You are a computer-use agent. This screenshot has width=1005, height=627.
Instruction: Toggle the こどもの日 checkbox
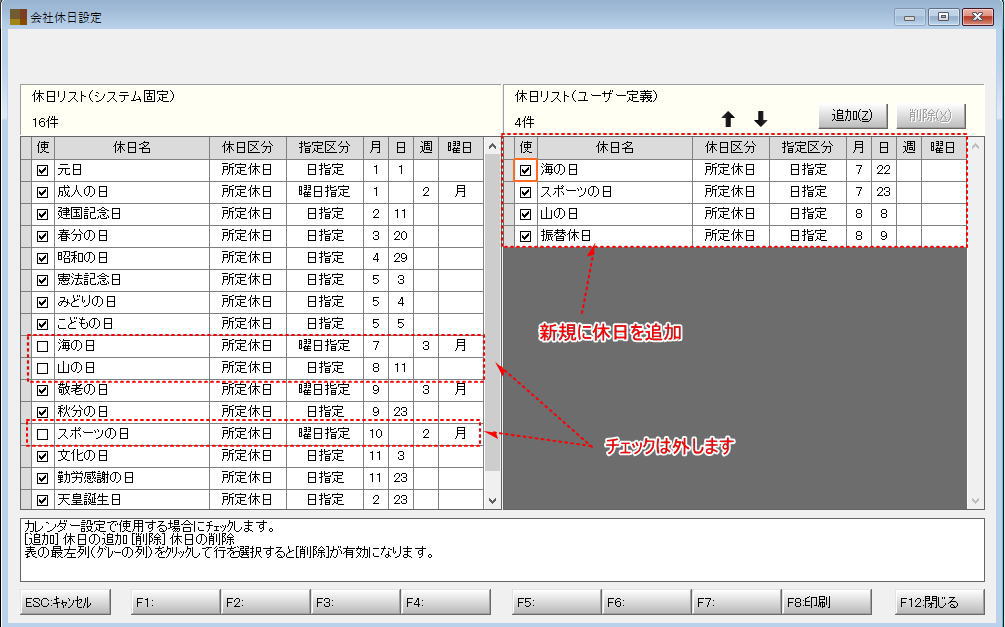(42, 324)
